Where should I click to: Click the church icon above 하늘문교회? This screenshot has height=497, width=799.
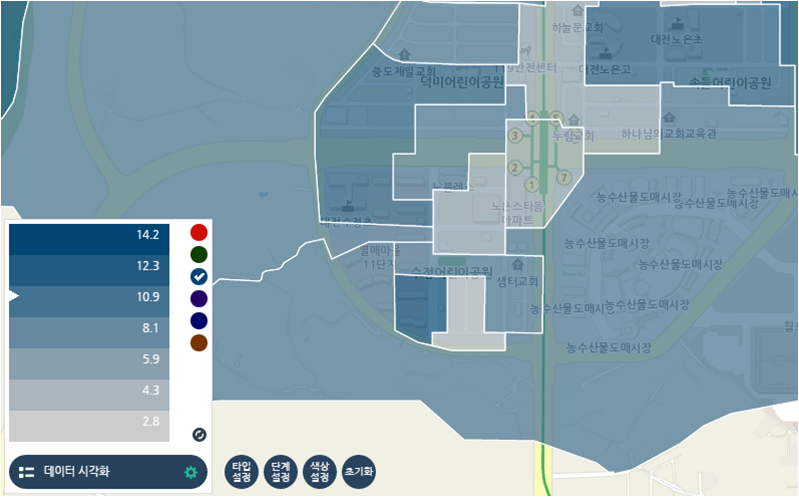tap(577, 10)
